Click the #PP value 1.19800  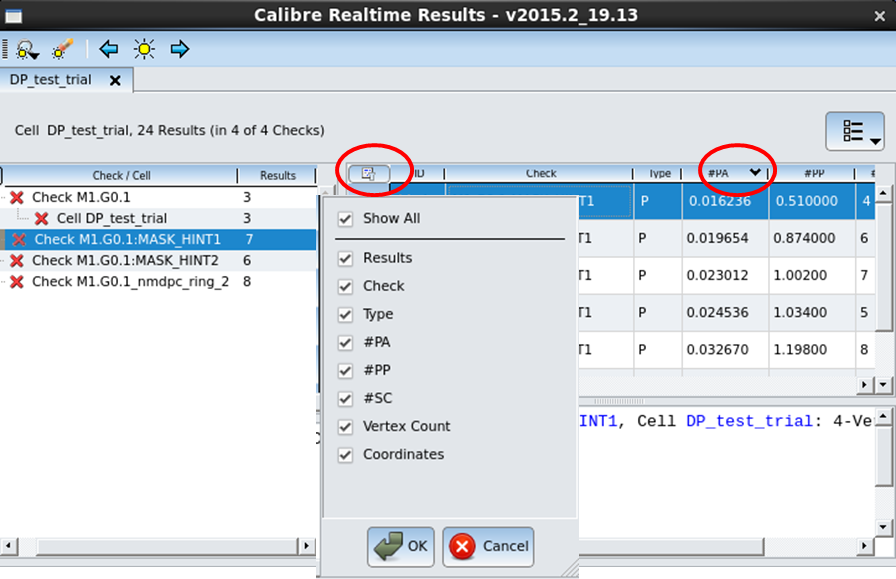800,350
